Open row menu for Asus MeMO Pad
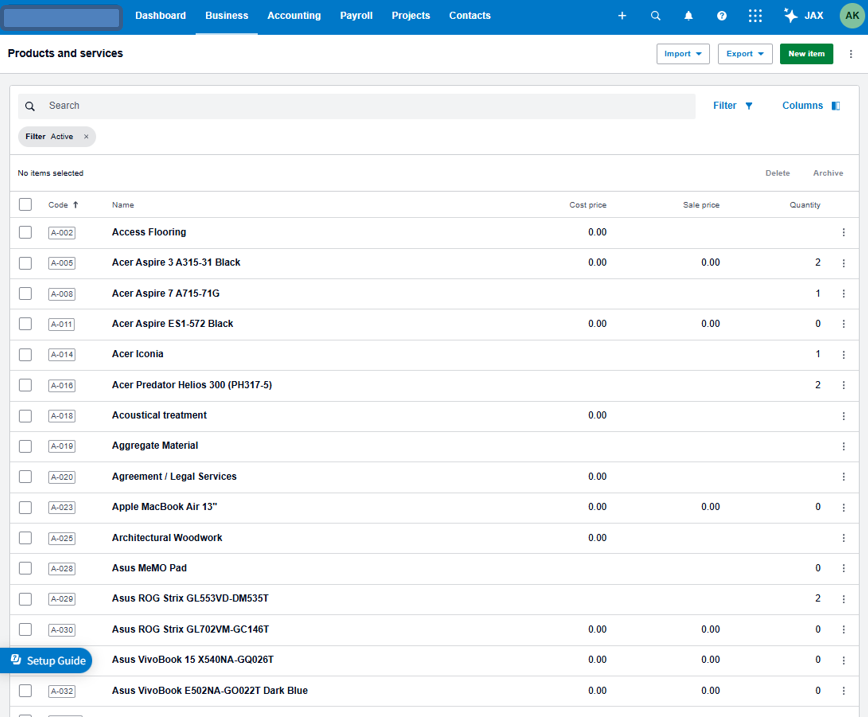 [843, 568]
